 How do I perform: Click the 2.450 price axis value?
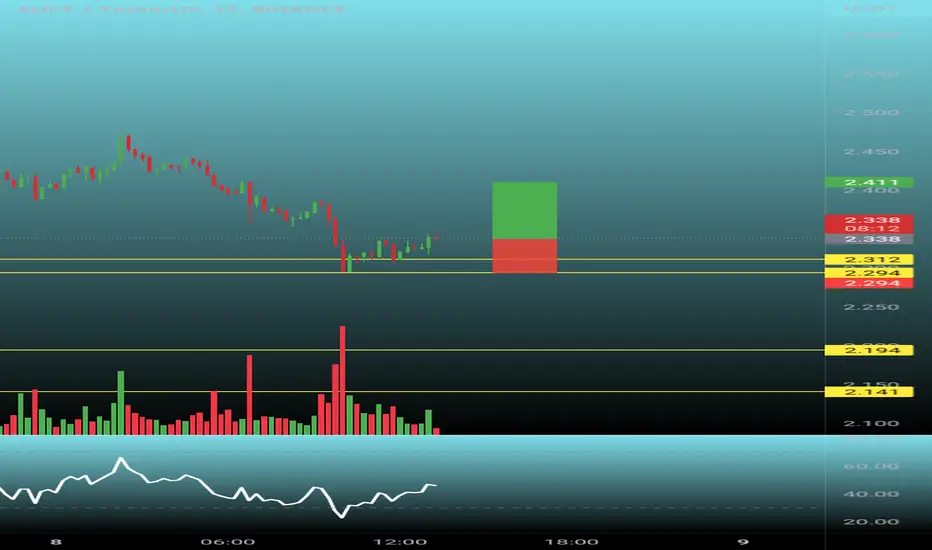tap(871, 152)
